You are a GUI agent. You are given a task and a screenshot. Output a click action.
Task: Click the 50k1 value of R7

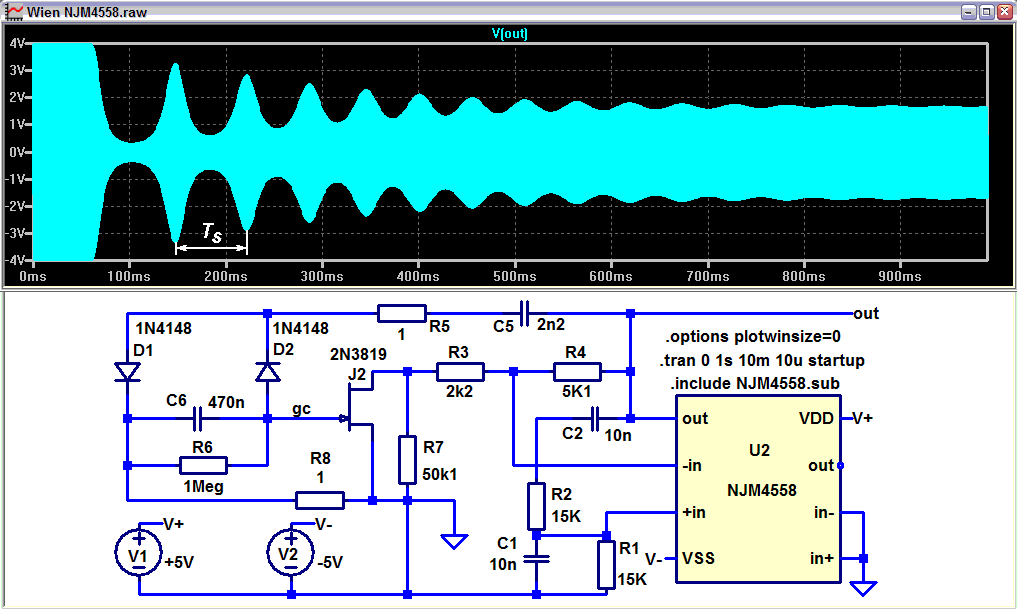click(440, 475)
